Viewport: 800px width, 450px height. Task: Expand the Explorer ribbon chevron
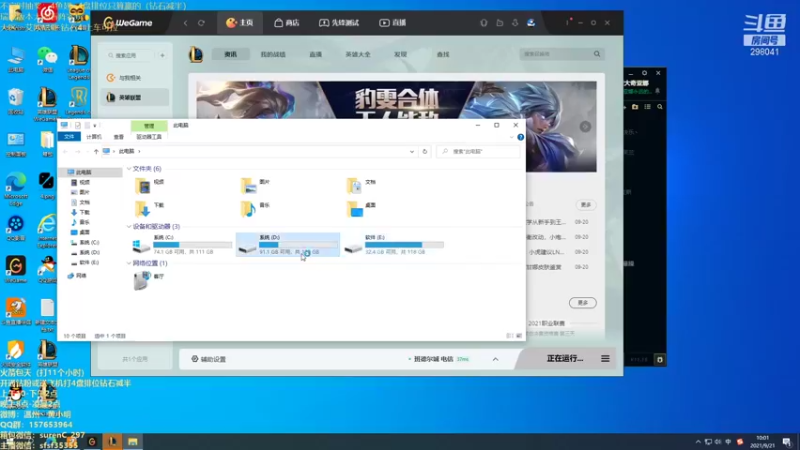point(512,137)
